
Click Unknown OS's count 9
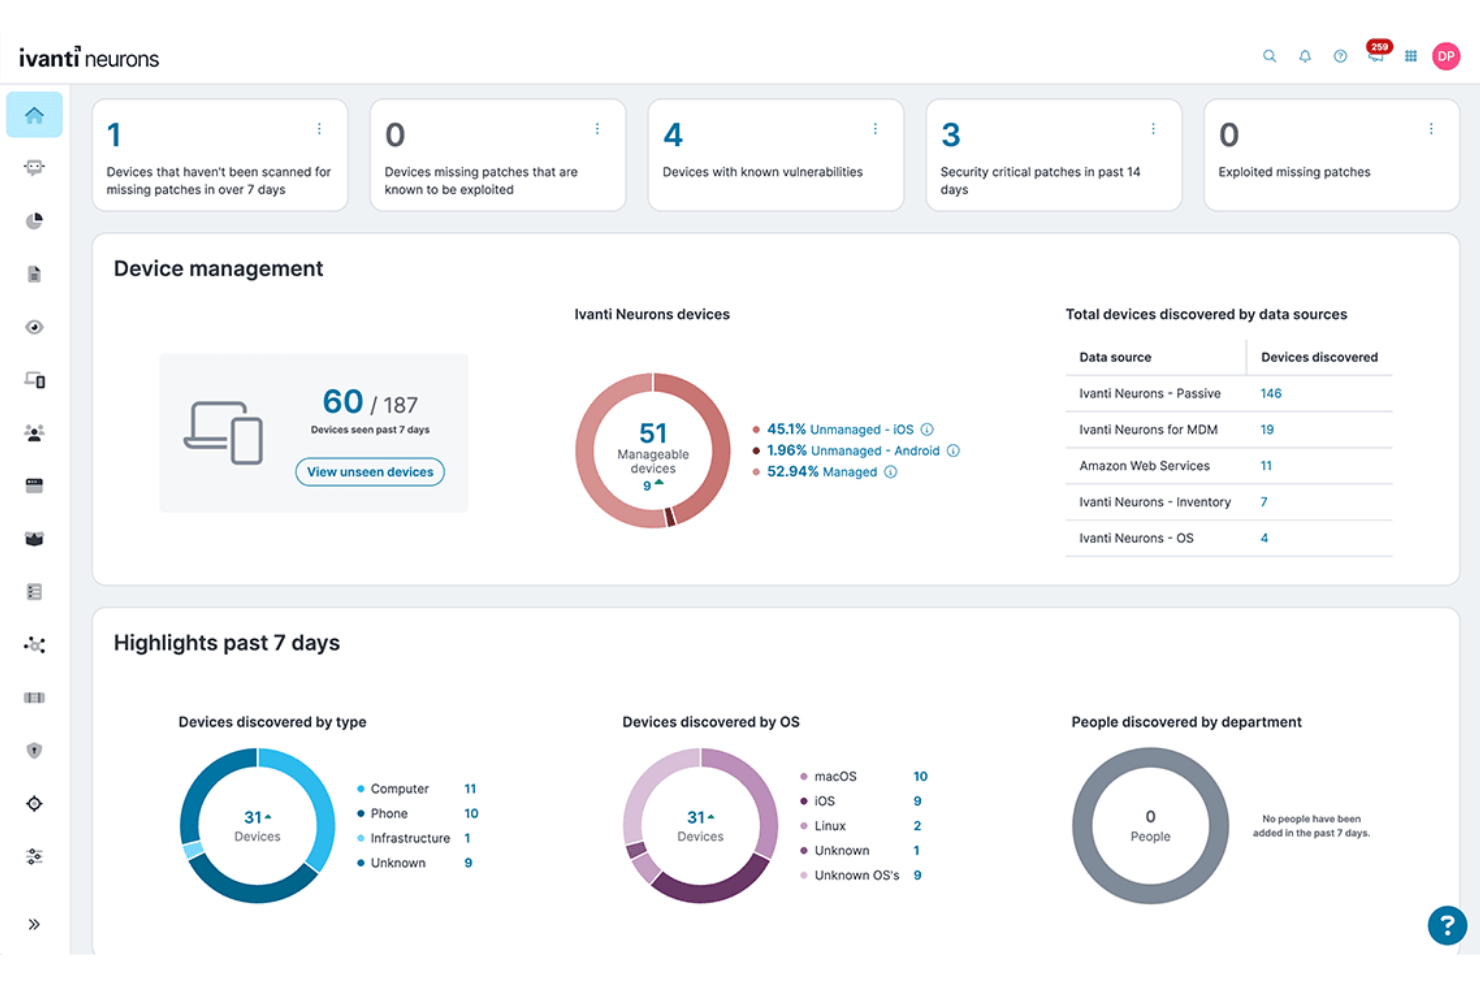pyautogui.click(x=917, y=875)
